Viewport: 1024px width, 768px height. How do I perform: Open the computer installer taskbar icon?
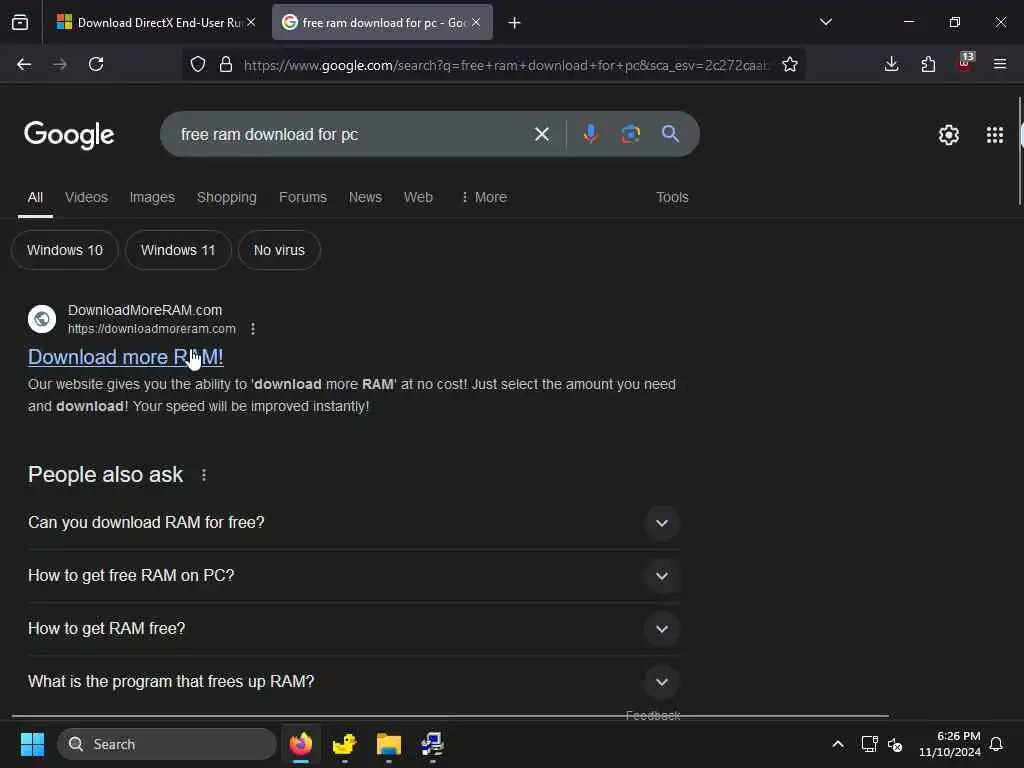(x=432, y=744)
